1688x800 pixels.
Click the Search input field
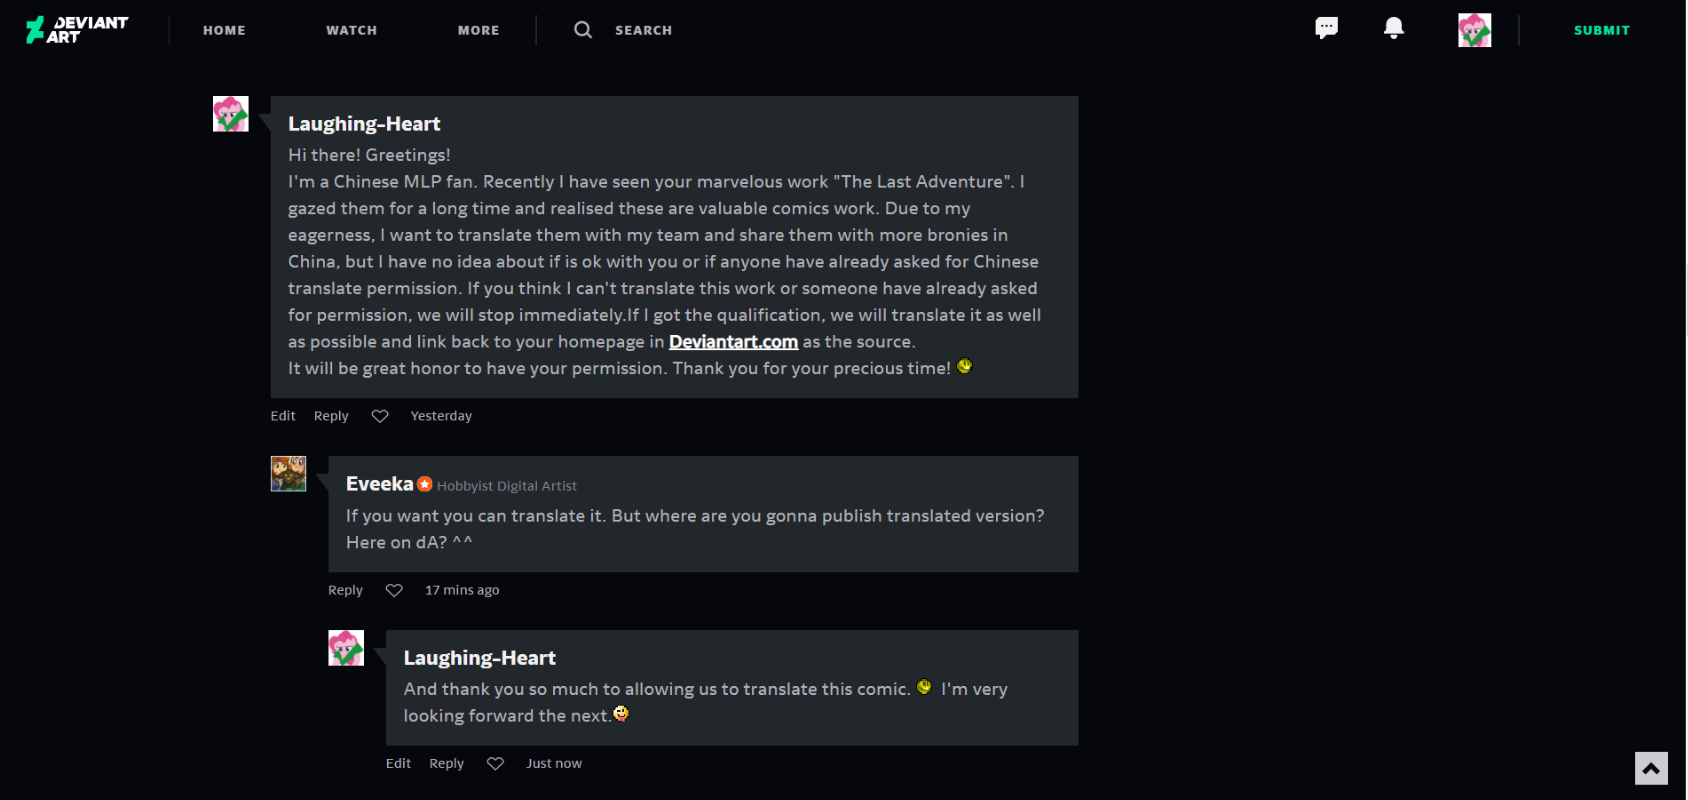[x=643, y=30]
